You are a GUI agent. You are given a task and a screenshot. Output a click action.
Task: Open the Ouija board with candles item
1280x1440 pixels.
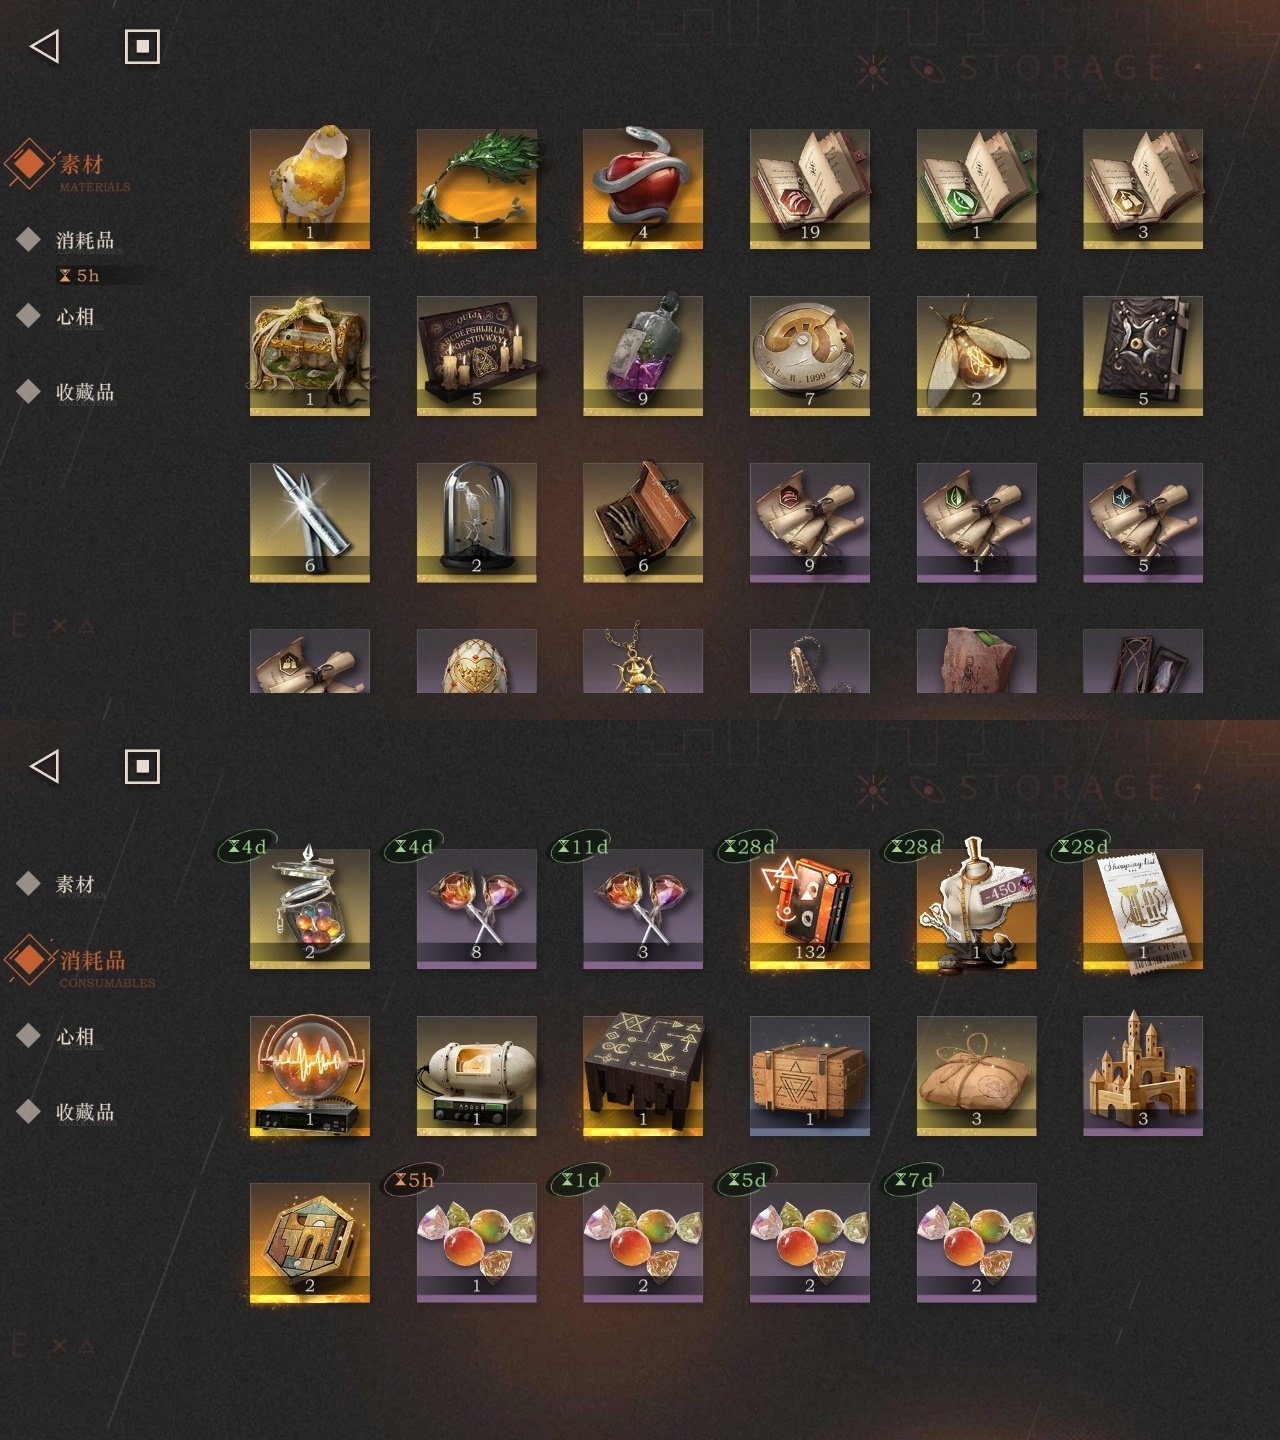(476, 356)
